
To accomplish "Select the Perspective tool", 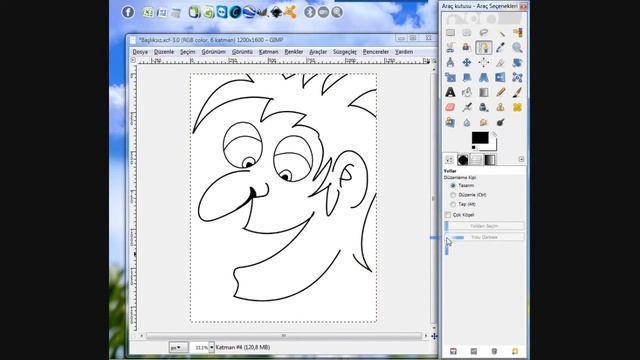I will 484,78.
